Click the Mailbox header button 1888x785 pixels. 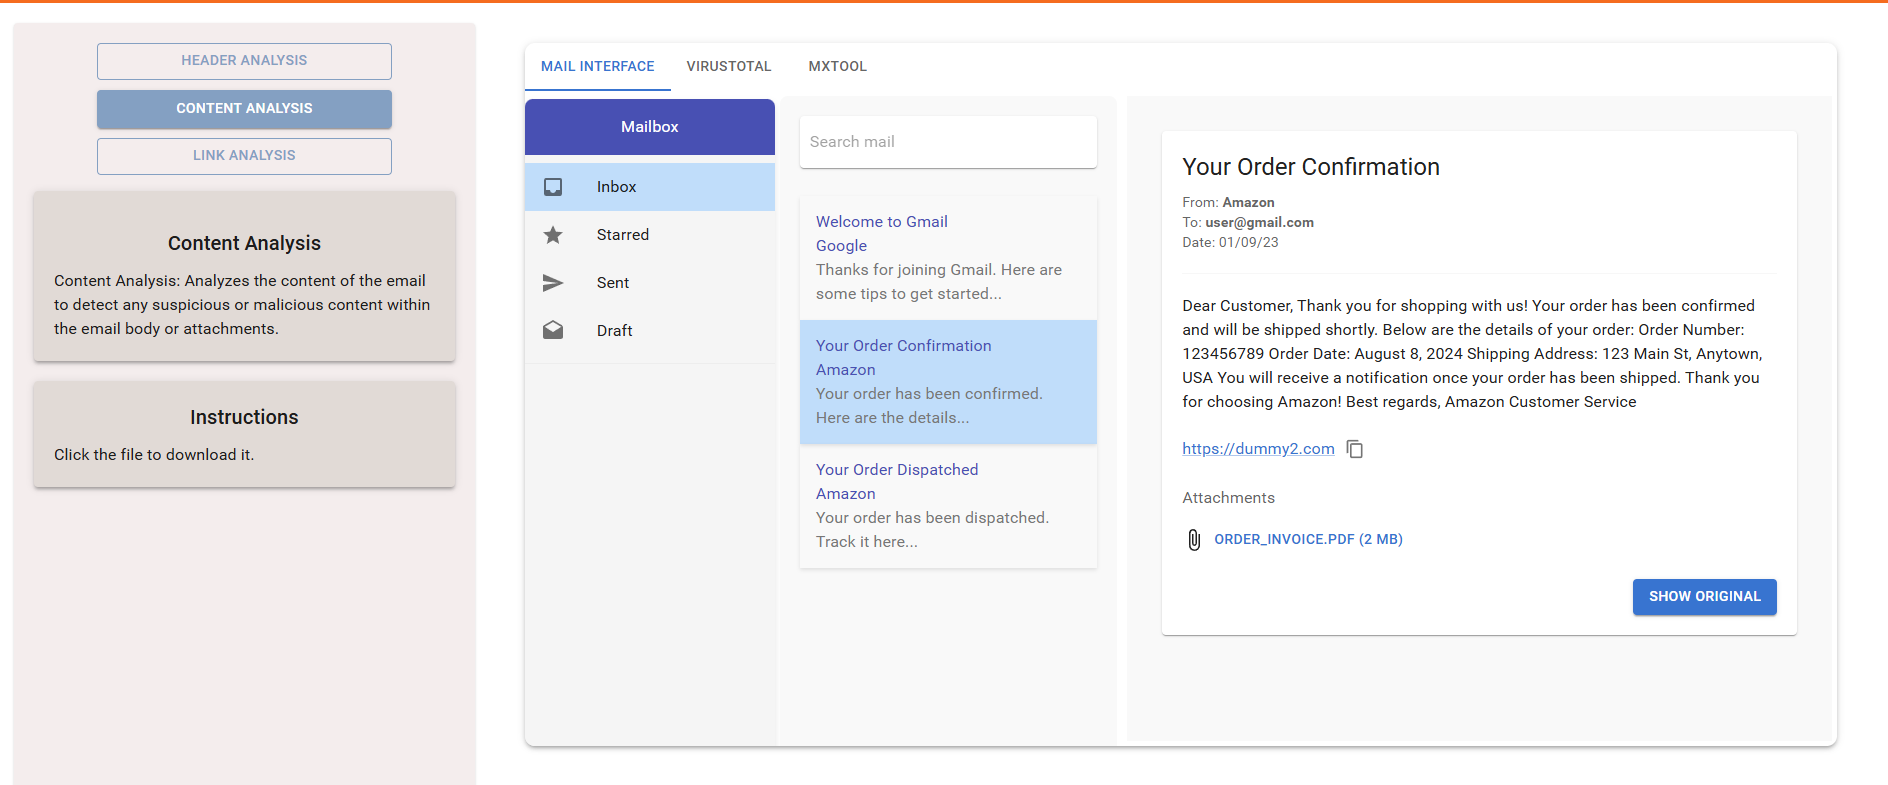click(649, 127)
